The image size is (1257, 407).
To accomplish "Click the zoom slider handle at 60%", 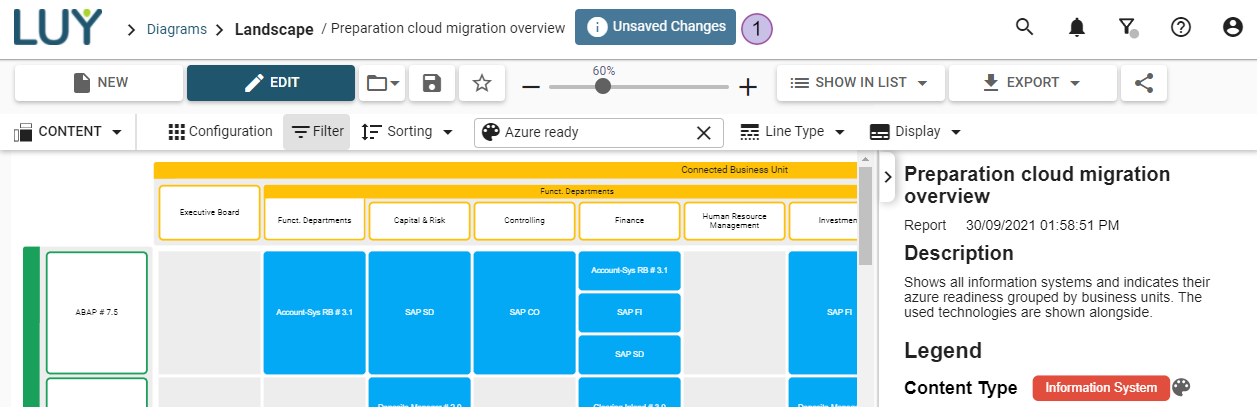I will (x=603, y=86).
